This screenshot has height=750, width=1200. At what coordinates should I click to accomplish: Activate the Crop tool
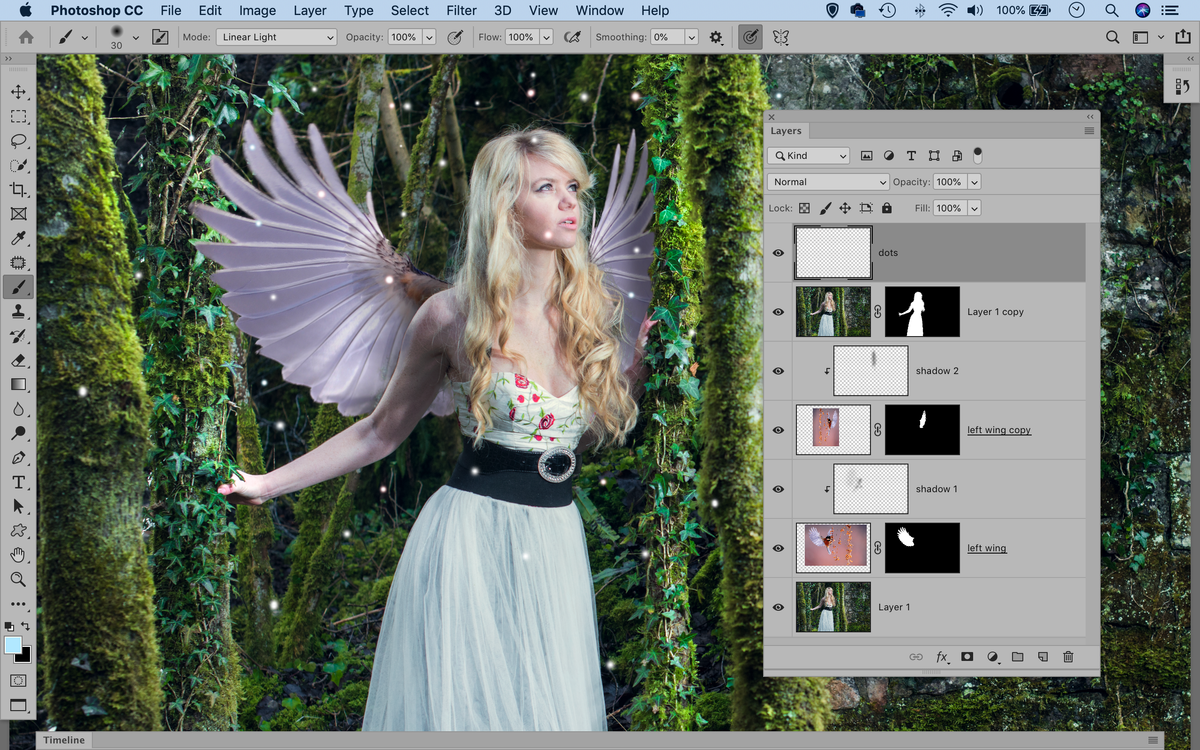[x=20, y=189]
